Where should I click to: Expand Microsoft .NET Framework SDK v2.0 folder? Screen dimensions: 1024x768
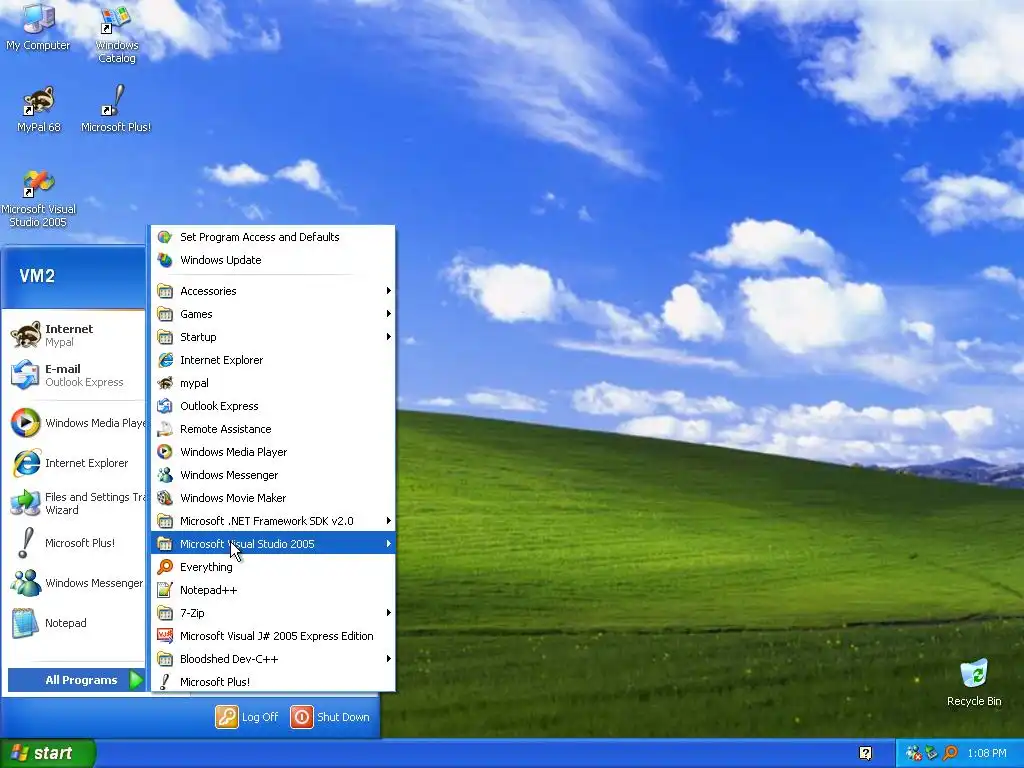click(x=273, y=520)
